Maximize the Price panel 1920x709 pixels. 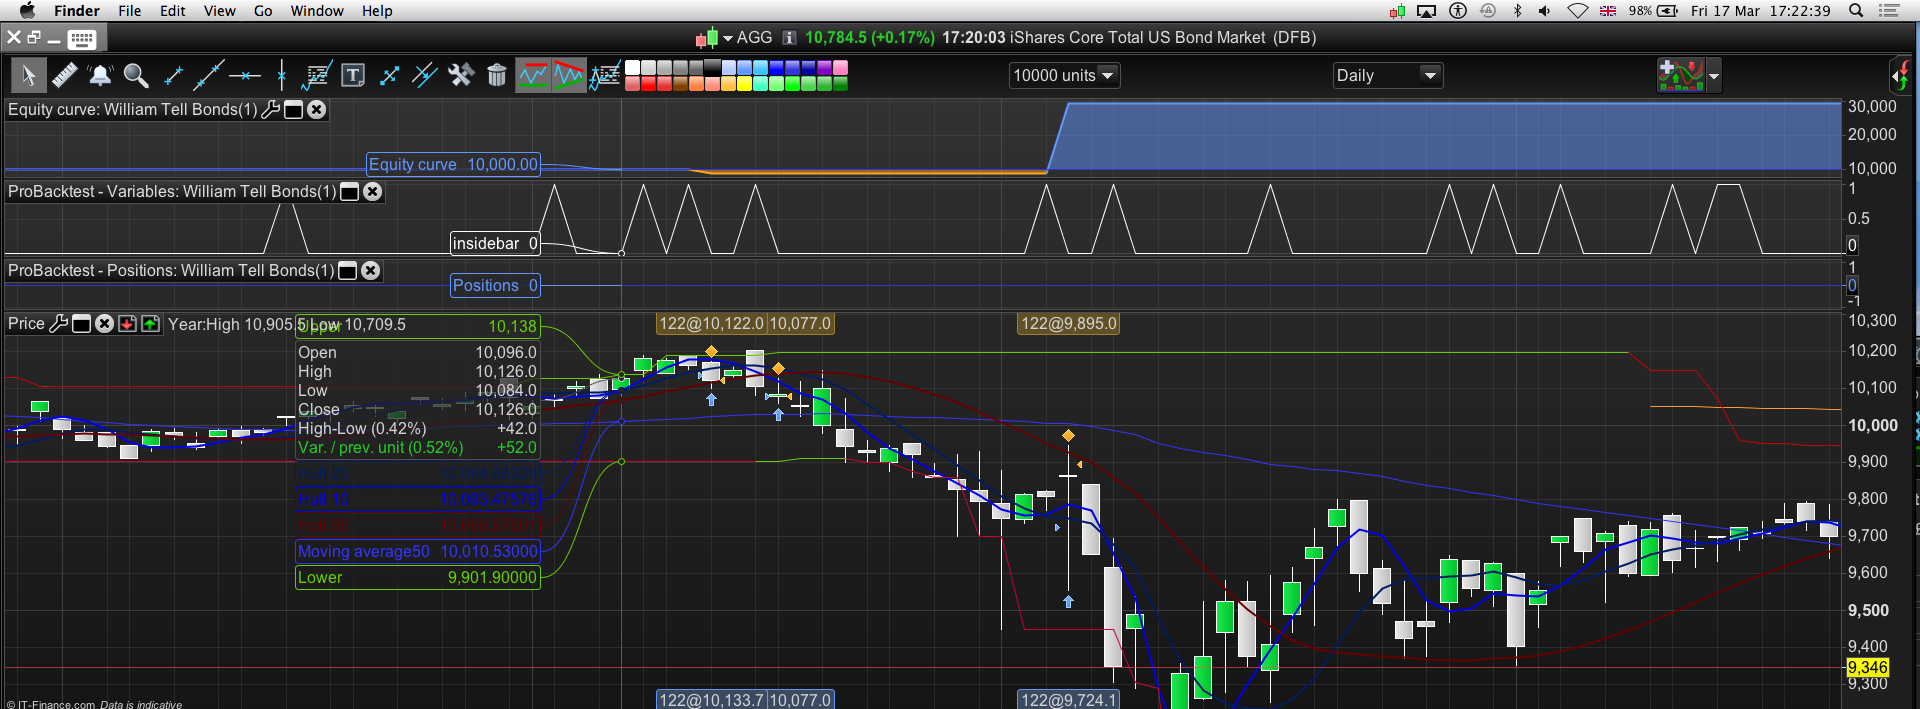(82, 324)
